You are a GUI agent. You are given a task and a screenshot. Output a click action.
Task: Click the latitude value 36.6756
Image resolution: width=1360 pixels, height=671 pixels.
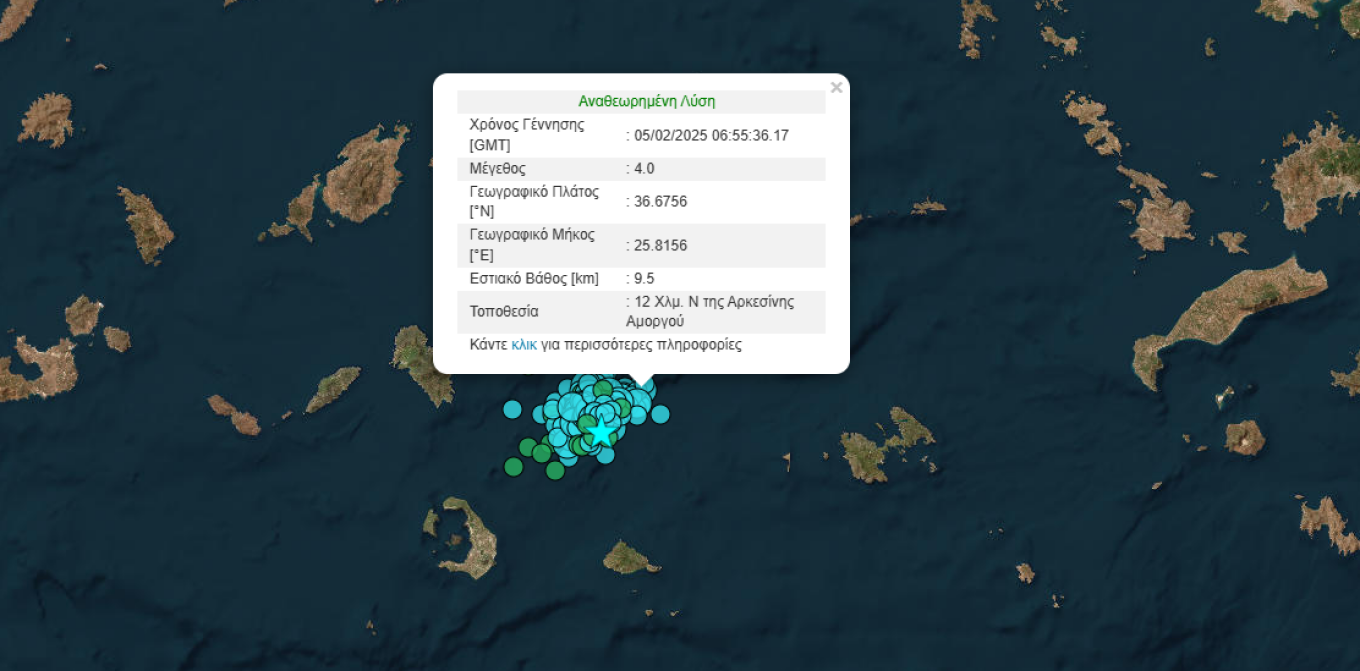click(x=660, y=201)
